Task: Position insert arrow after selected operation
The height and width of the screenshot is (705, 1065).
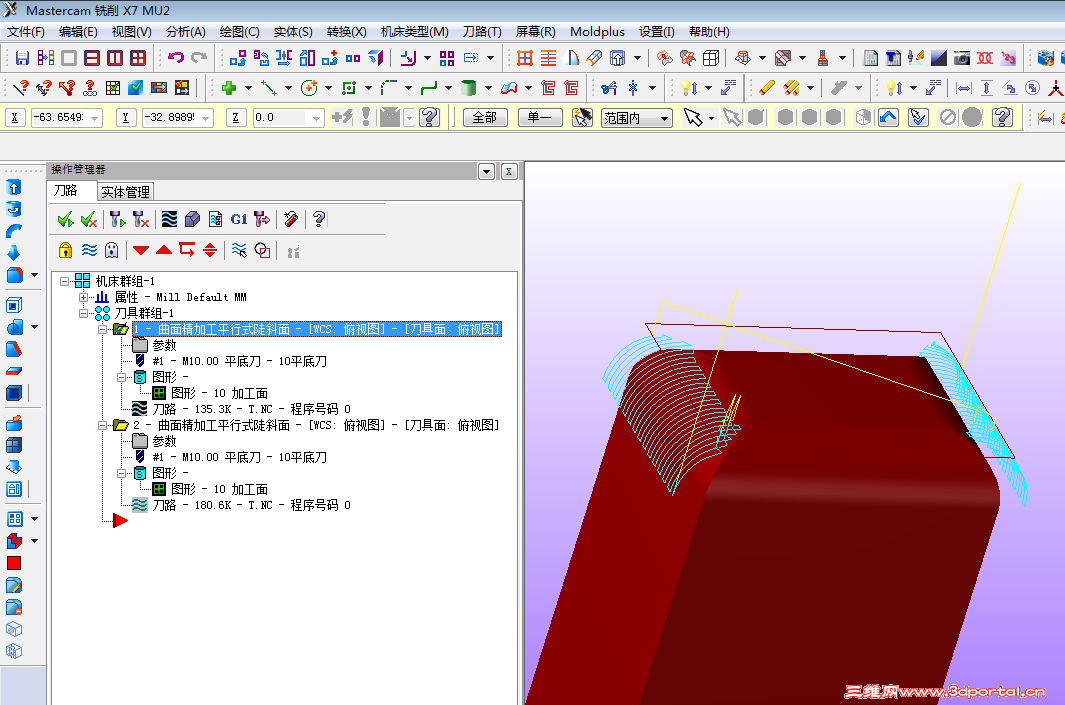Action: [187, 251]
